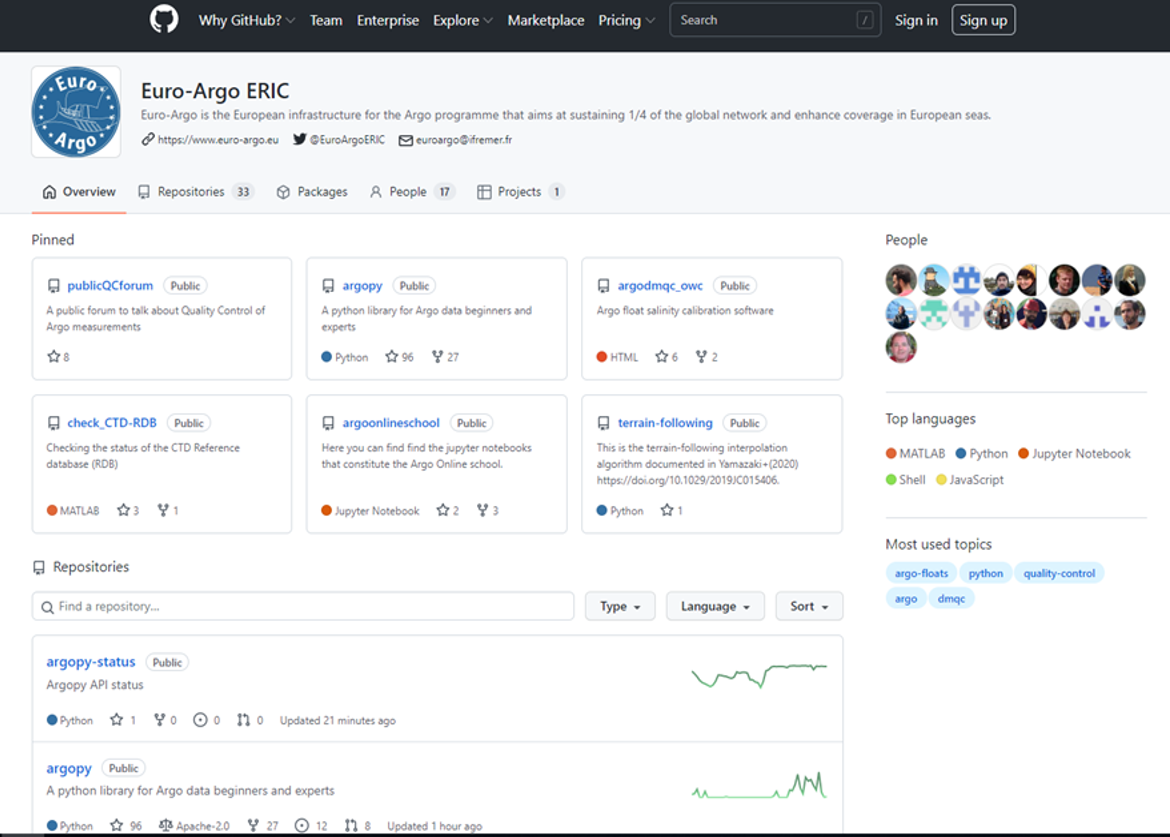Open the Language filter dropdown
Viewport: 1170px width, 837px height.
coord(715,606)
